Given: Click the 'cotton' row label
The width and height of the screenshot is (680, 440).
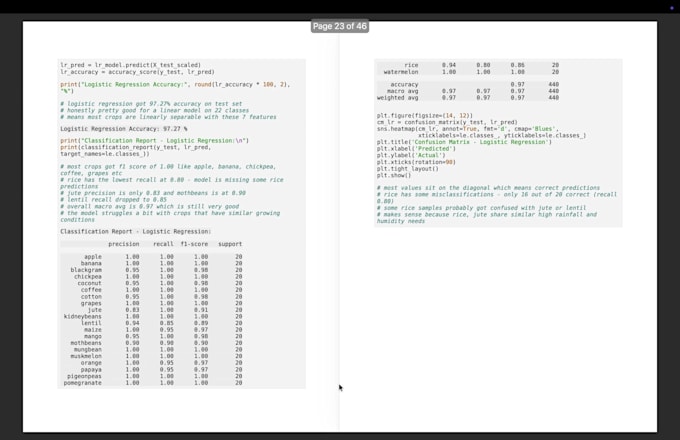Looking at the screenshot, I should point(91,297).
